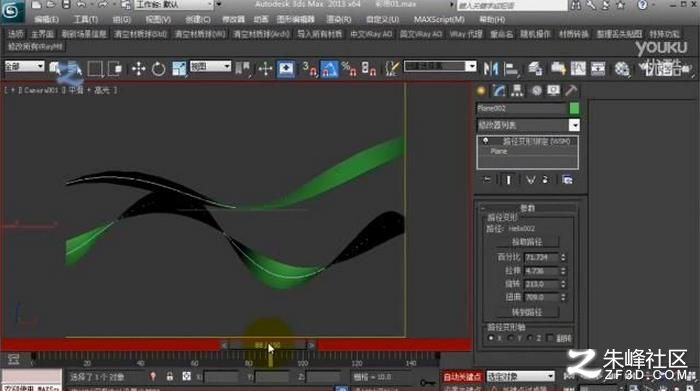Open the Material Editor icon
Screen dimensions: 700x391
click(x=621, y=69)
